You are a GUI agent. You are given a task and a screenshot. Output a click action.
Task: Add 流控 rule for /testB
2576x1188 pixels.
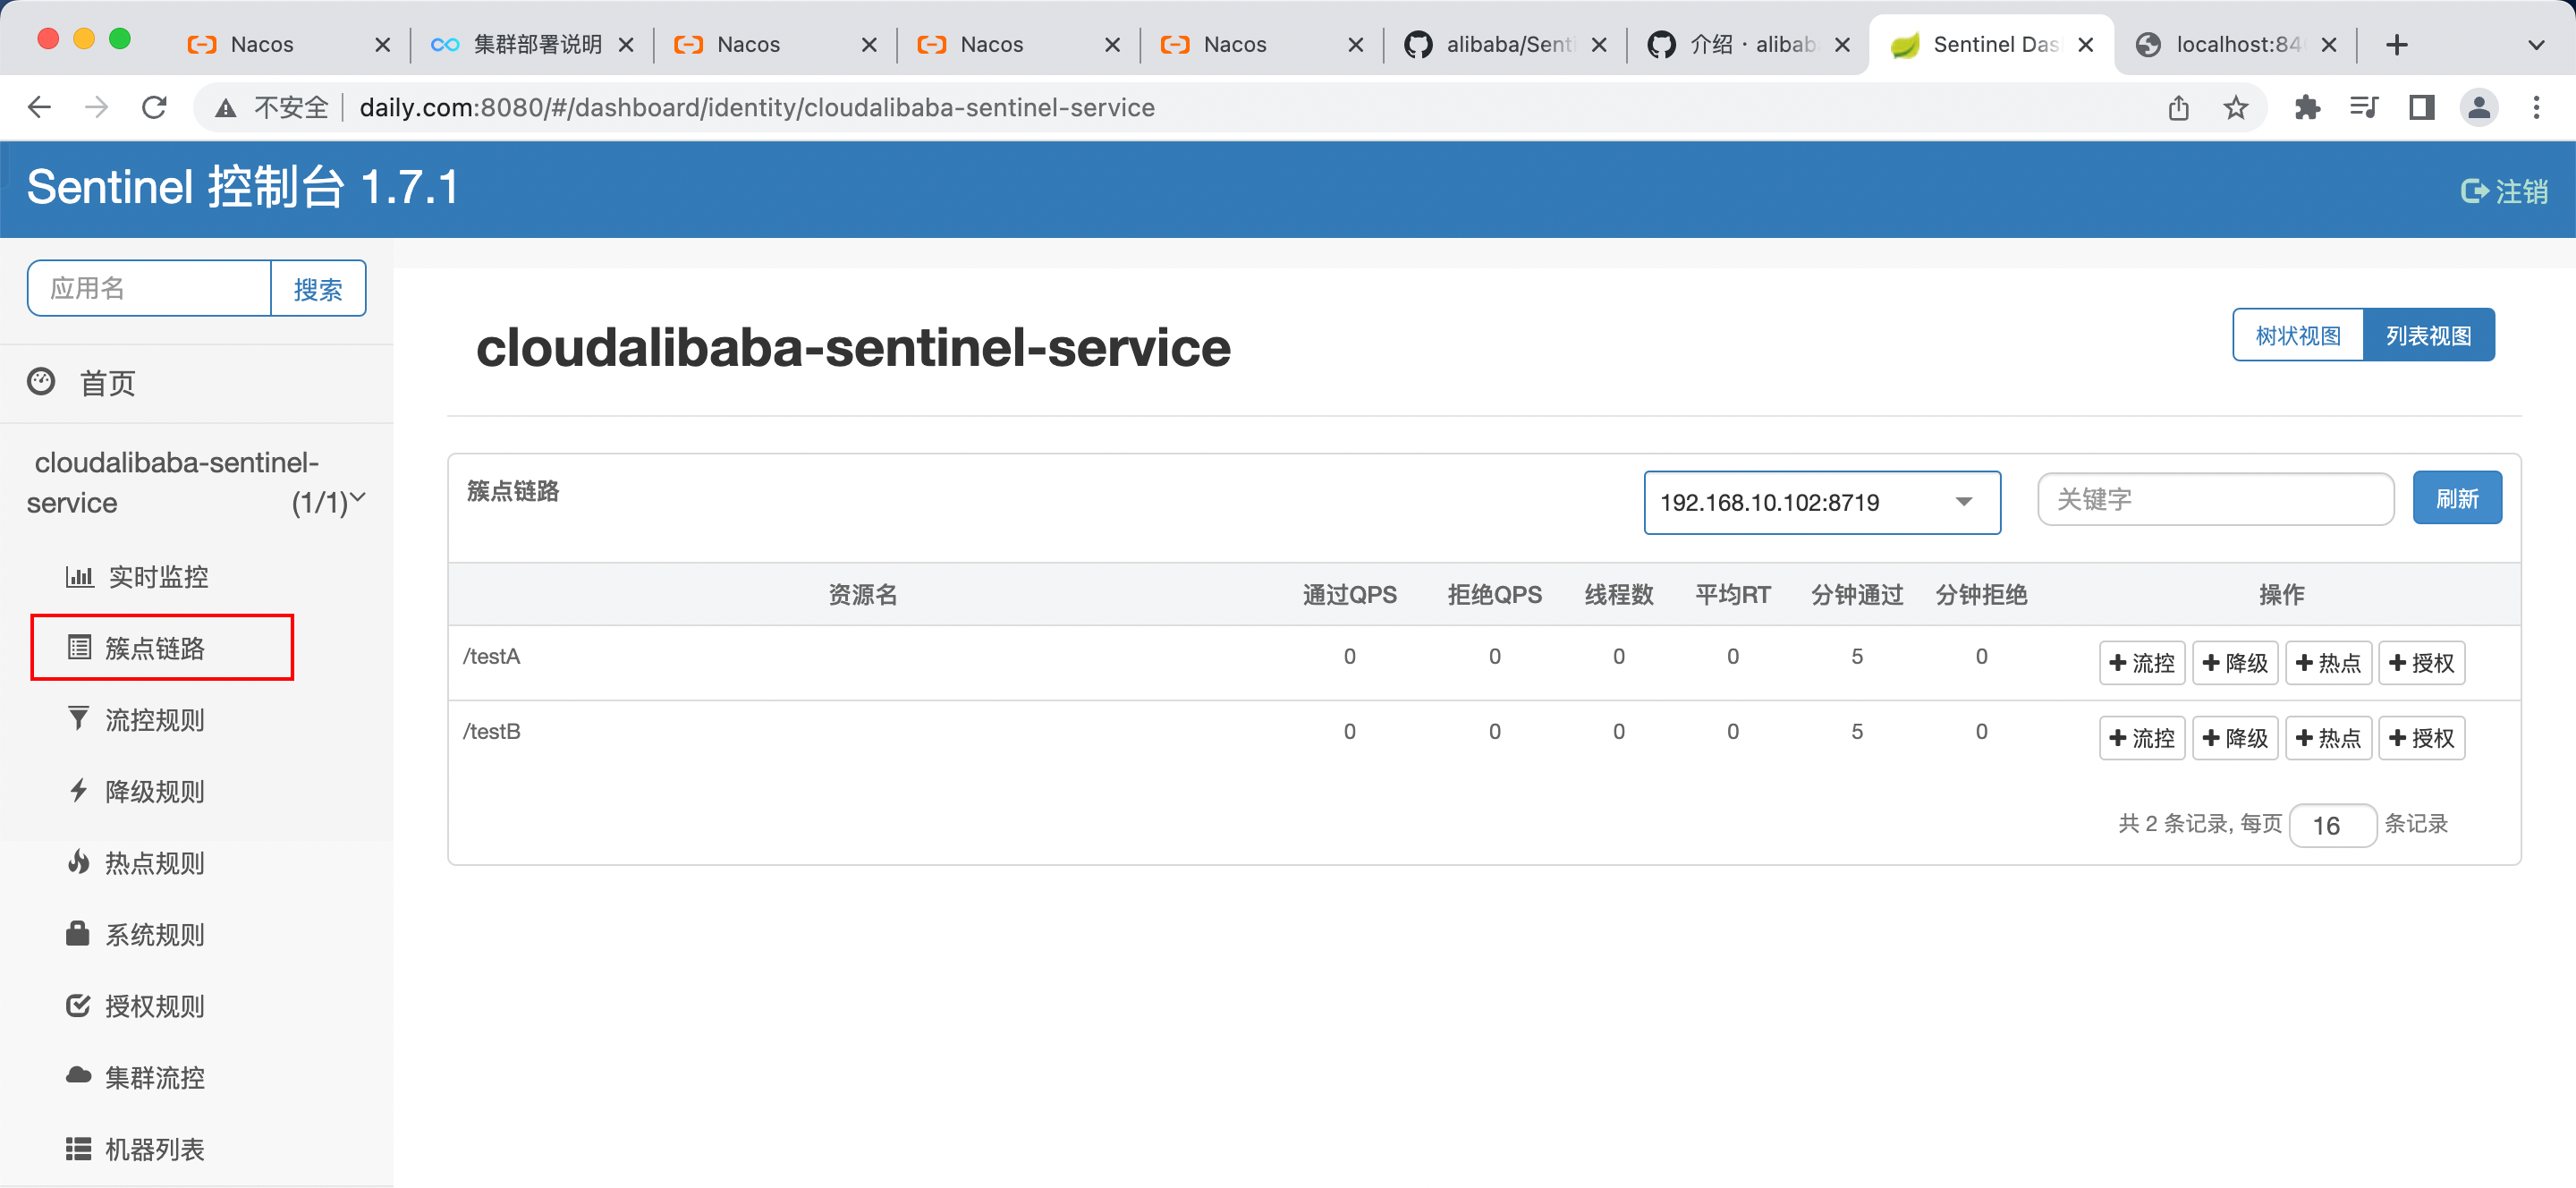click(x=2142, y=738)
